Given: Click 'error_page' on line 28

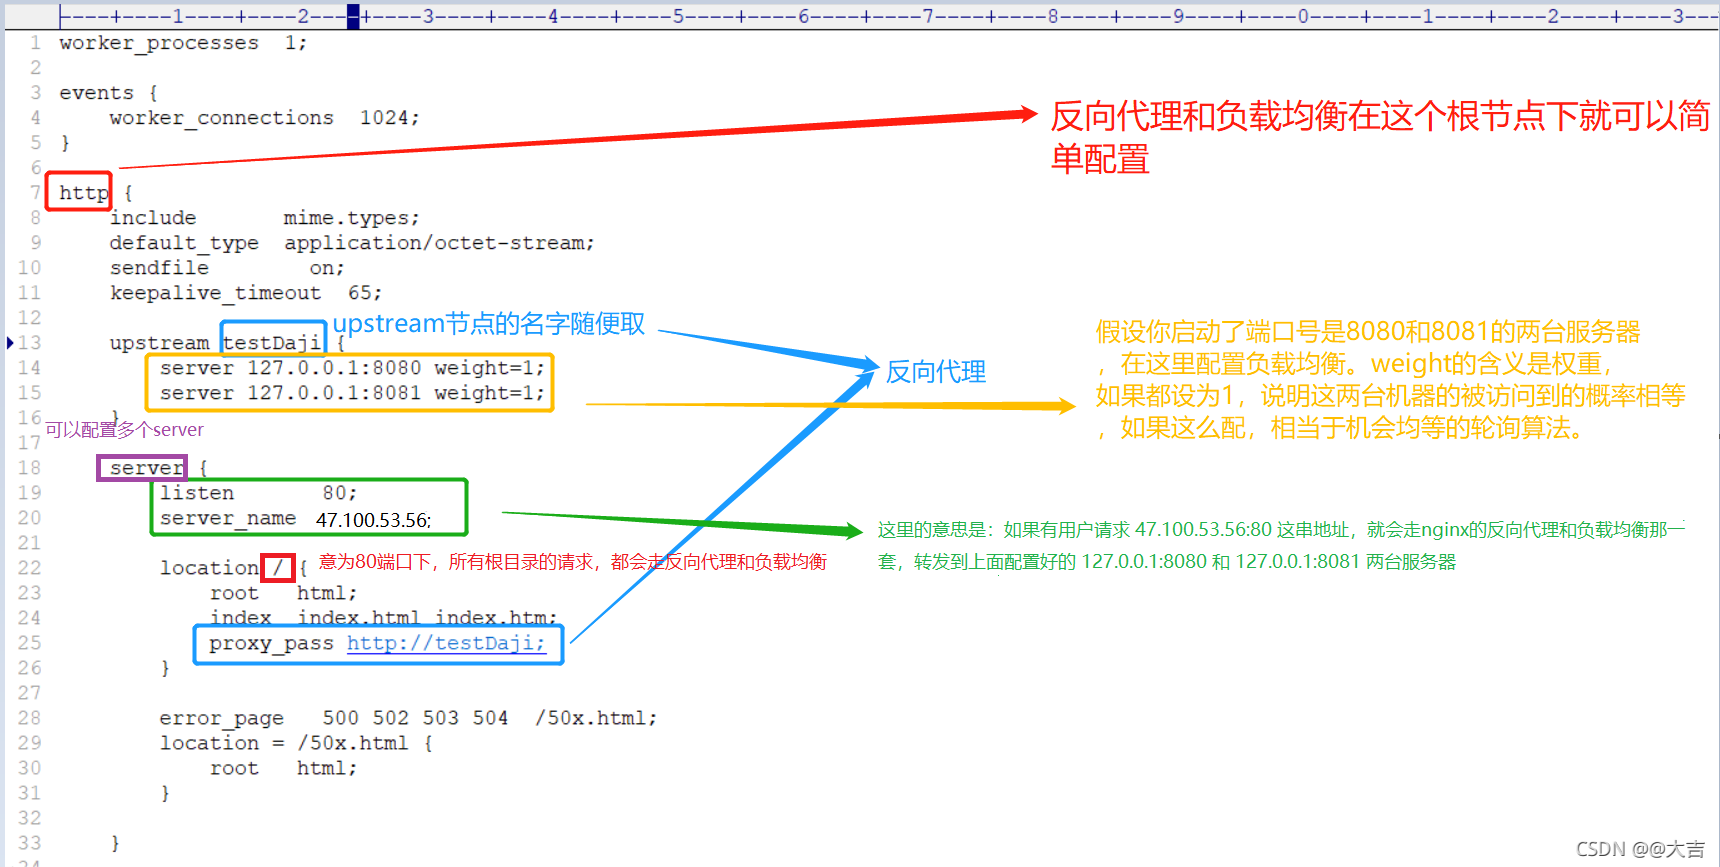Looking at the screenshot, I should pyautogui.click(x=221, y=718).
